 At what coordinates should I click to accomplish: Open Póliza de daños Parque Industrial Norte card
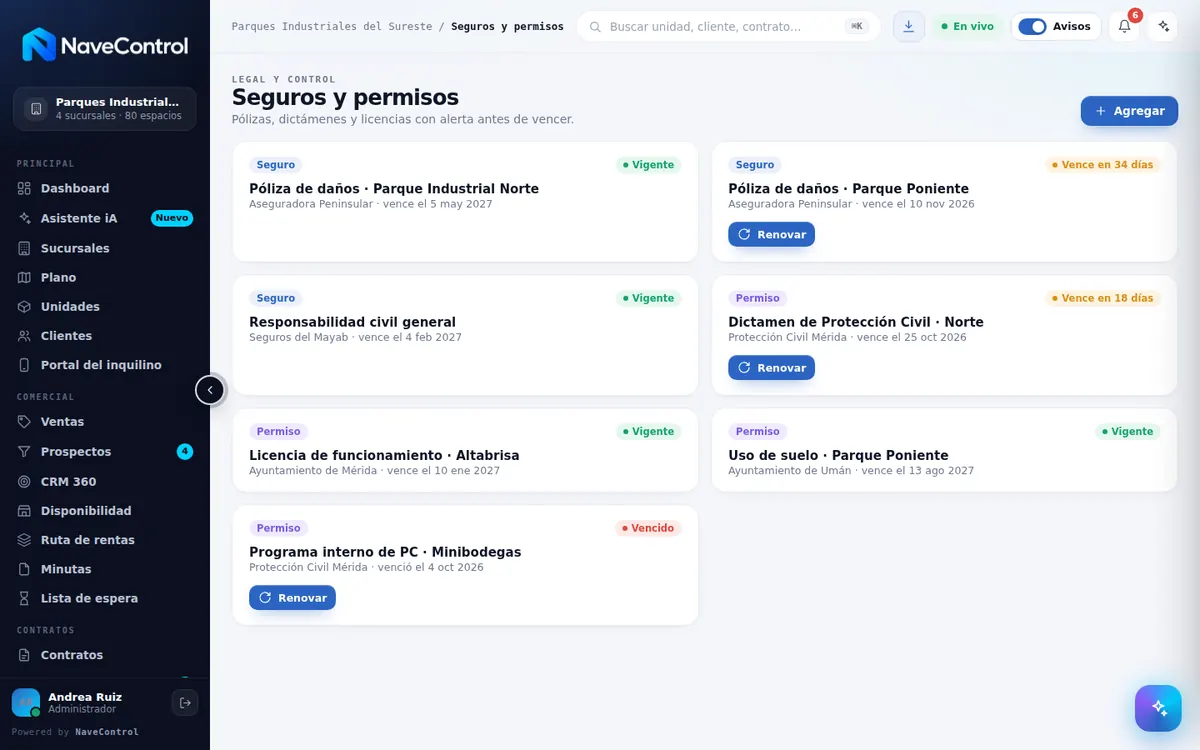[x=465, y=202]
